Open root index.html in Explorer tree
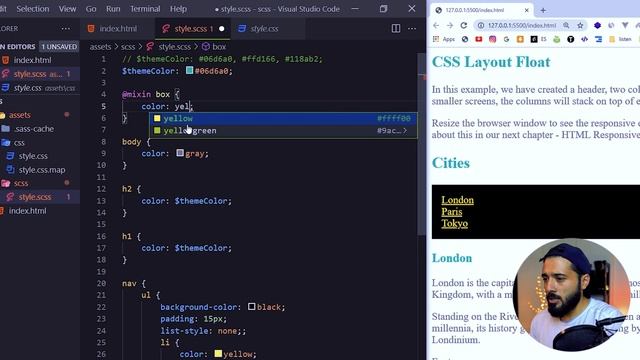The height and width of the screenshot is (360, 640). click(x=40, y=211)
